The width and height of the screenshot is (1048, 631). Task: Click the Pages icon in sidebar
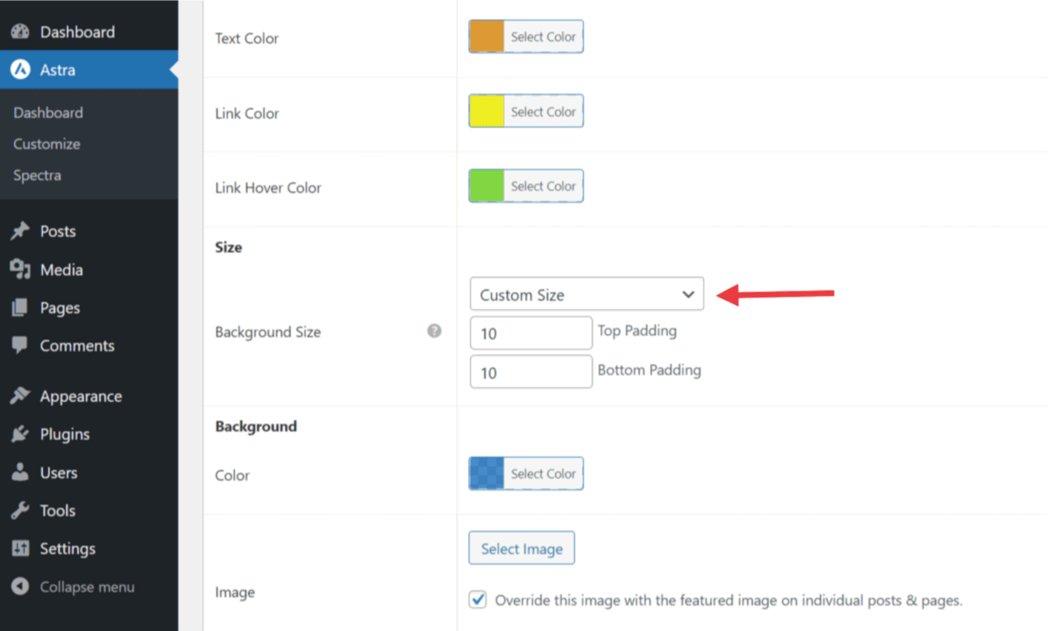coord(20,308)
